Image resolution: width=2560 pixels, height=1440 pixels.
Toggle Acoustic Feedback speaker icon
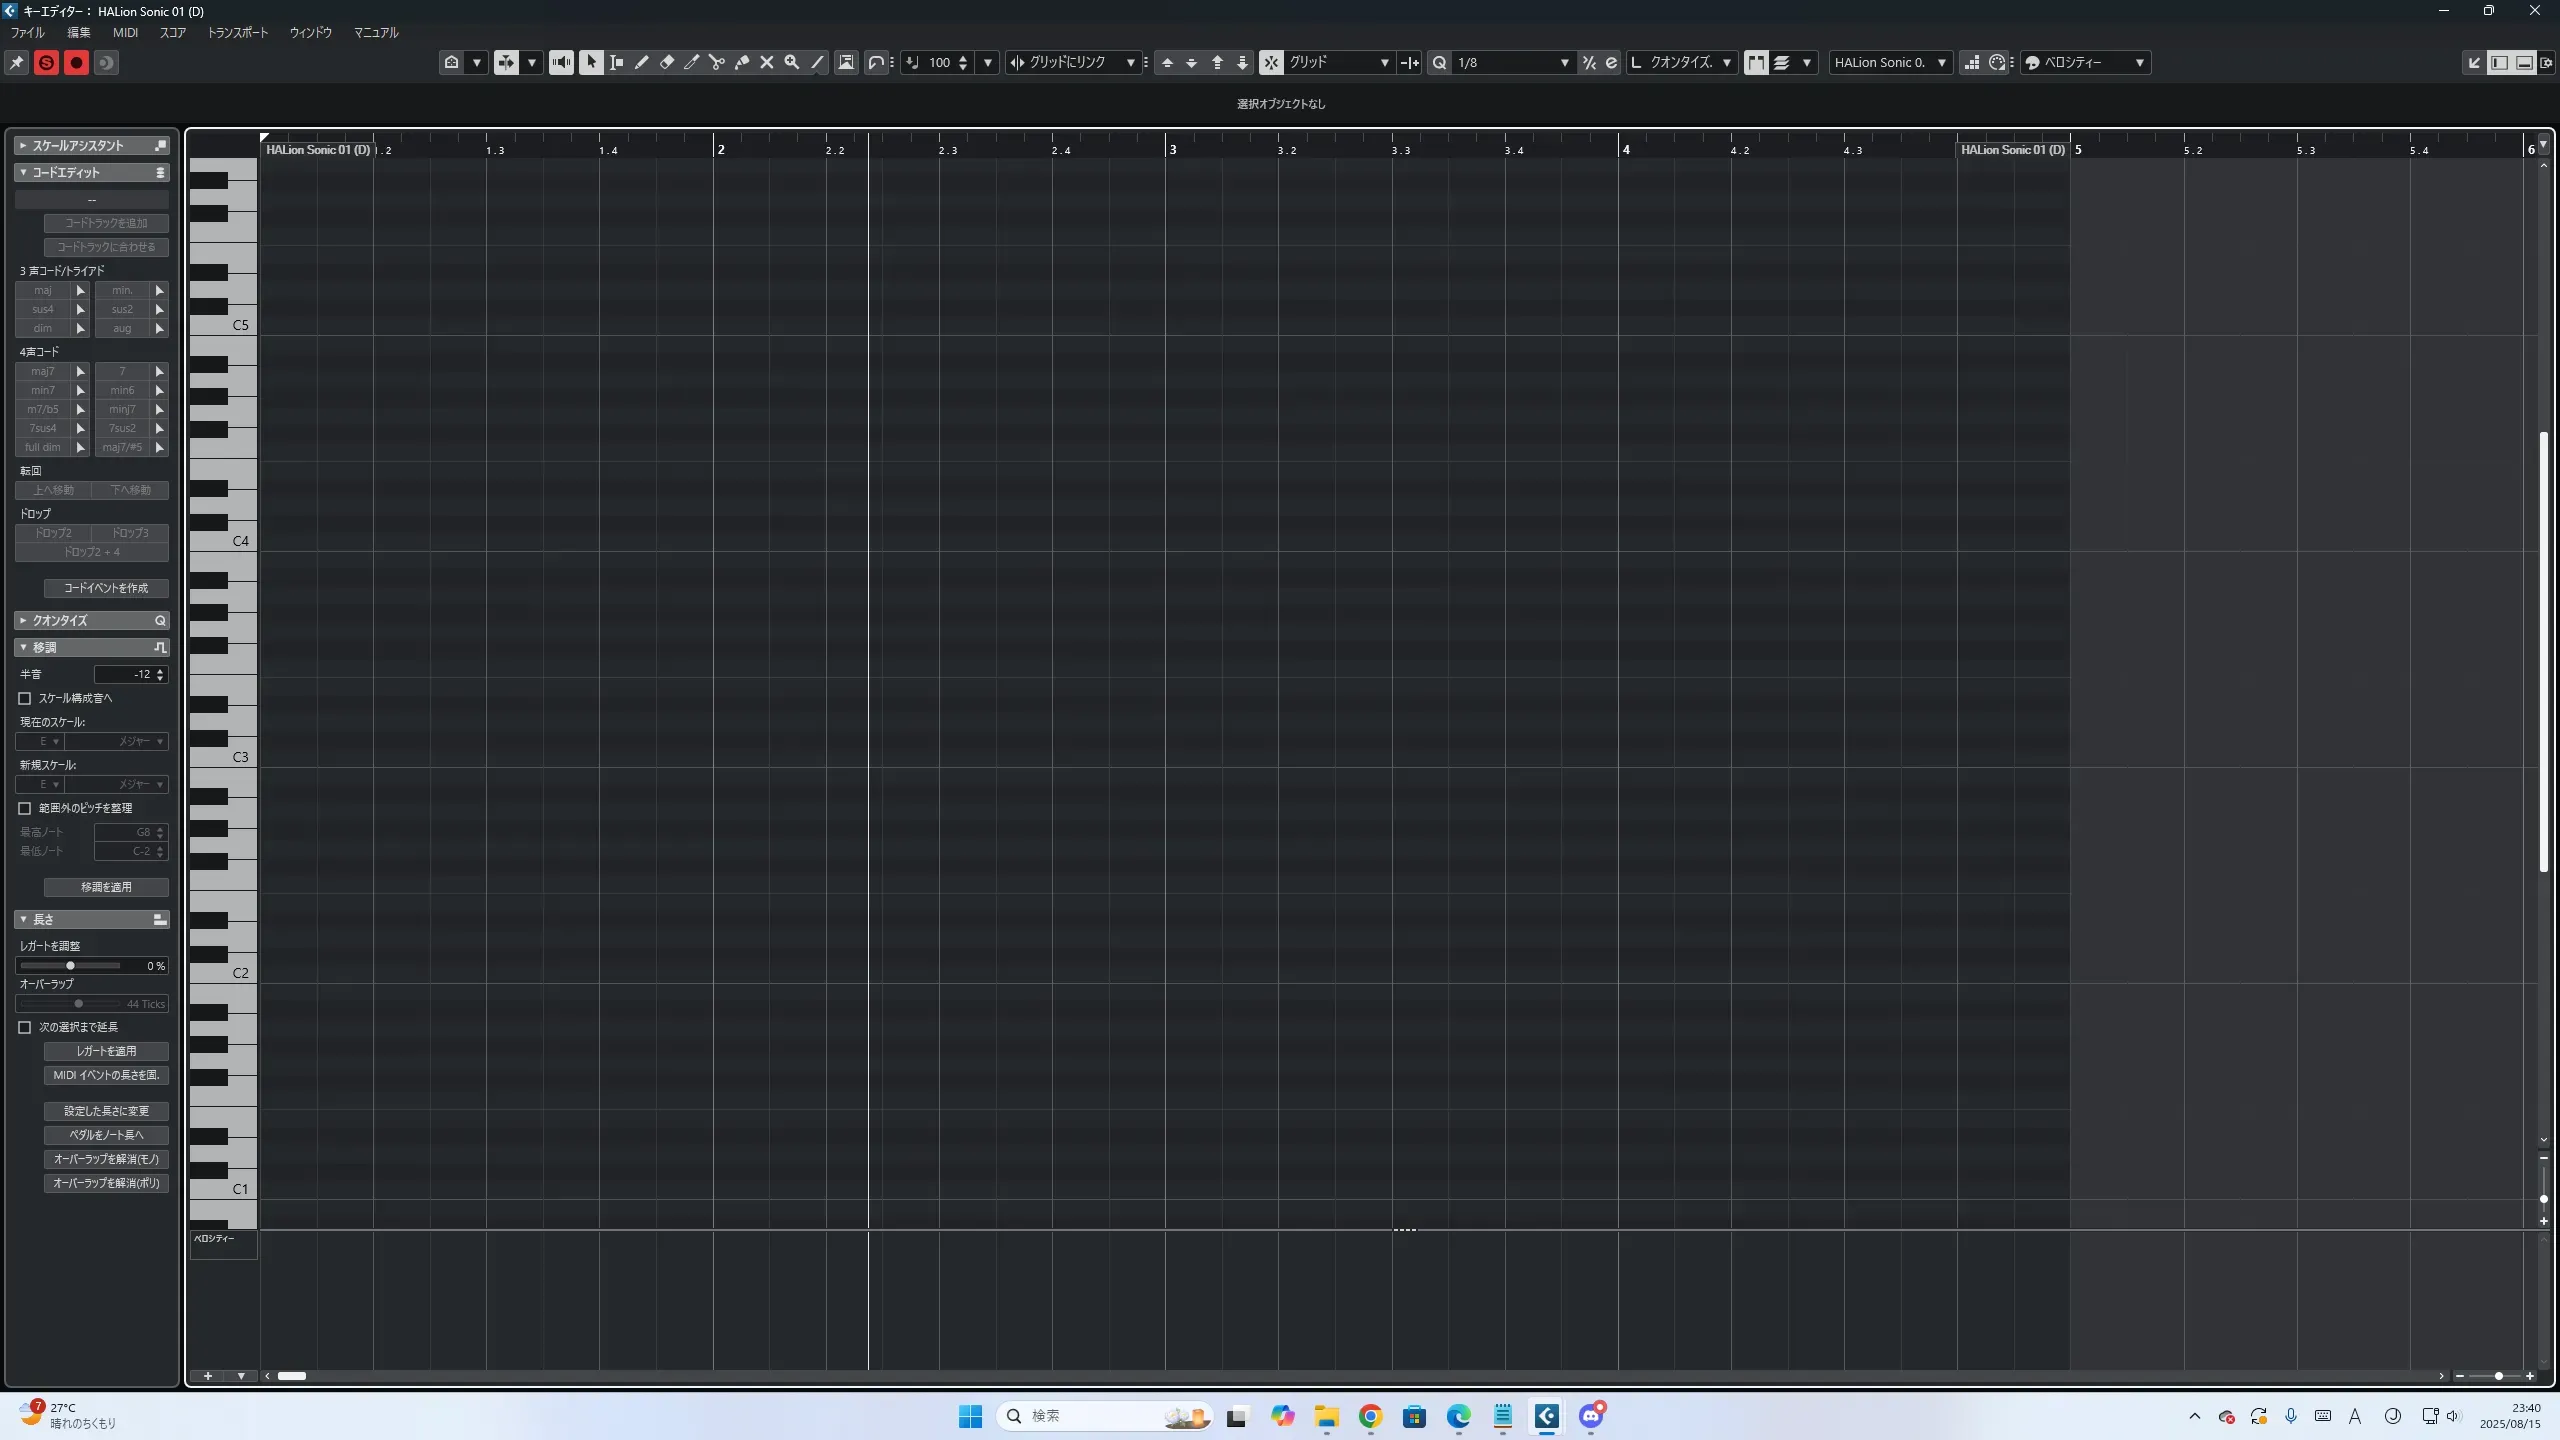coord(561,62)
